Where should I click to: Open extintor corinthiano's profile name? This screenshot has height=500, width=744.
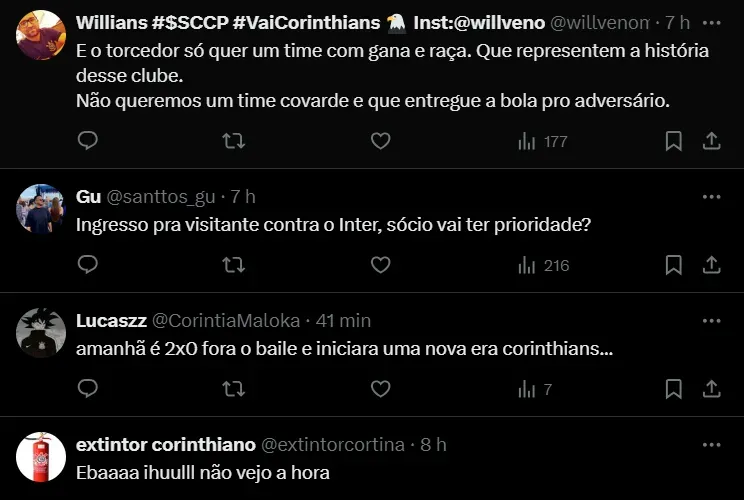pos(165,445)
